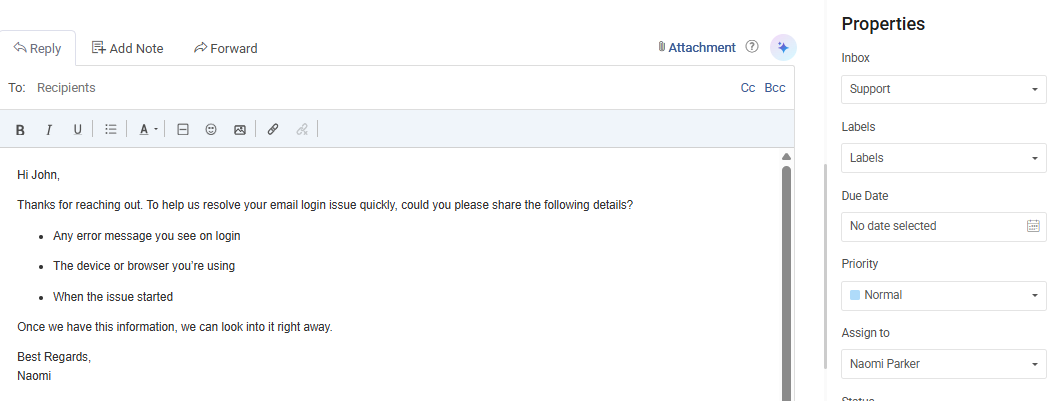The width and height of the screenshot is (1047, 401).
Task: Switch to the Forward tab
Action: tap(226, 48)
